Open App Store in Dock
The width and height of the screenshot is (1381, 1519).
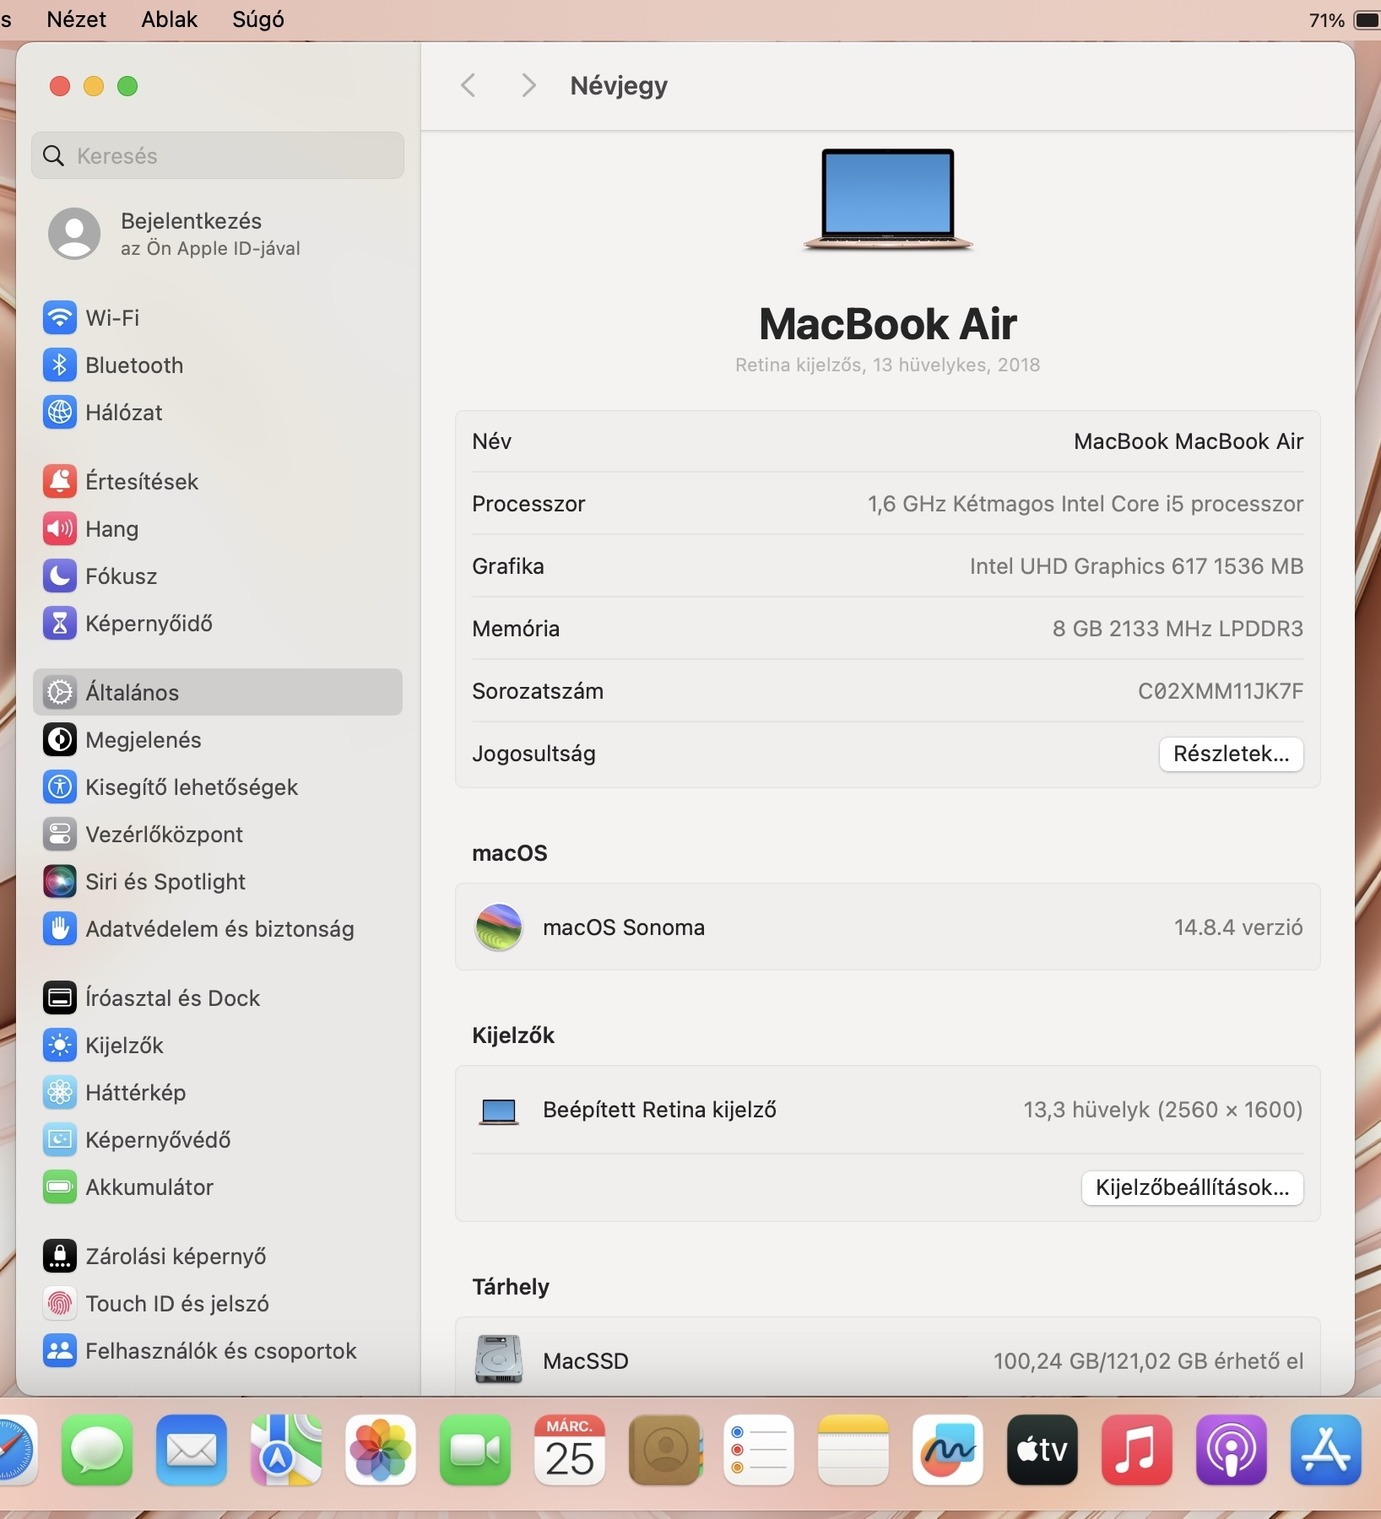(x=1326, y=1450)
